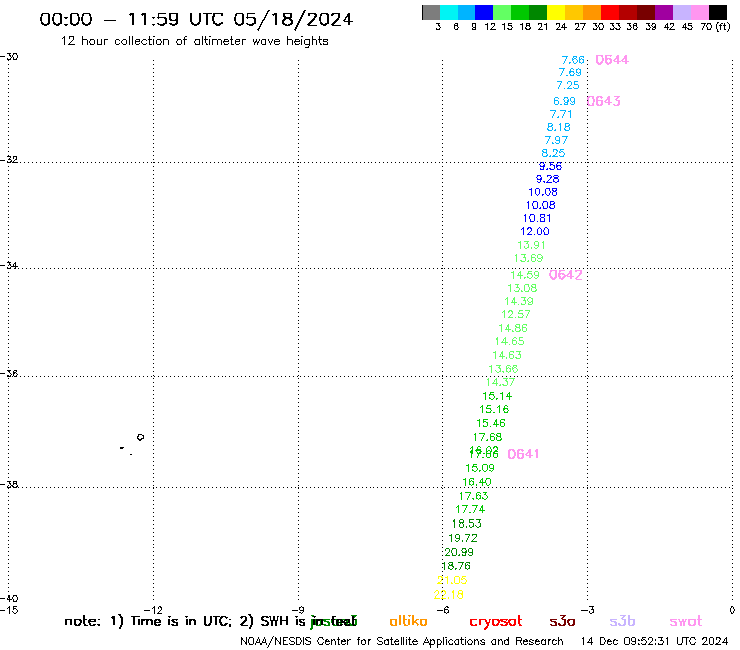Click the green value 16.40
Viewport: 740px width, 650px height.
coord(477,482)
